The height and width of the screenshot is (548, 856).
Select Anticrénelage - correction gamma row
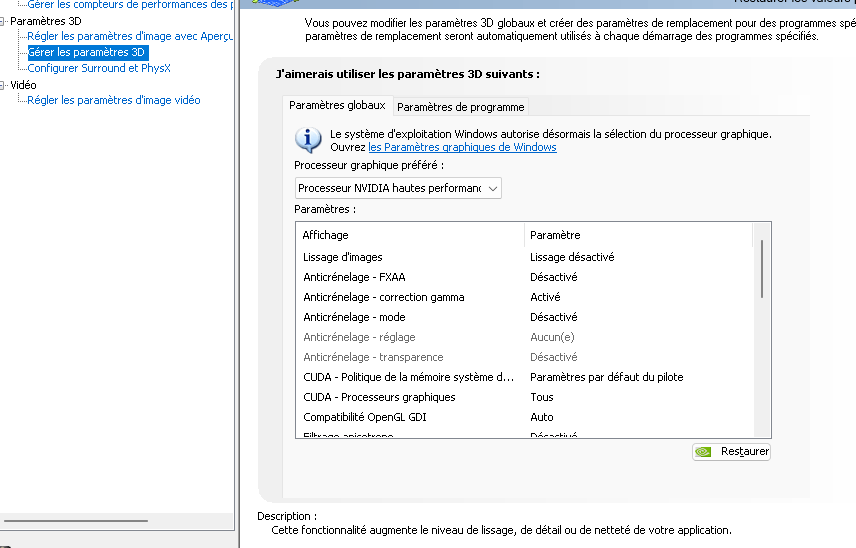pyautogui.click(x=524, y=297)
